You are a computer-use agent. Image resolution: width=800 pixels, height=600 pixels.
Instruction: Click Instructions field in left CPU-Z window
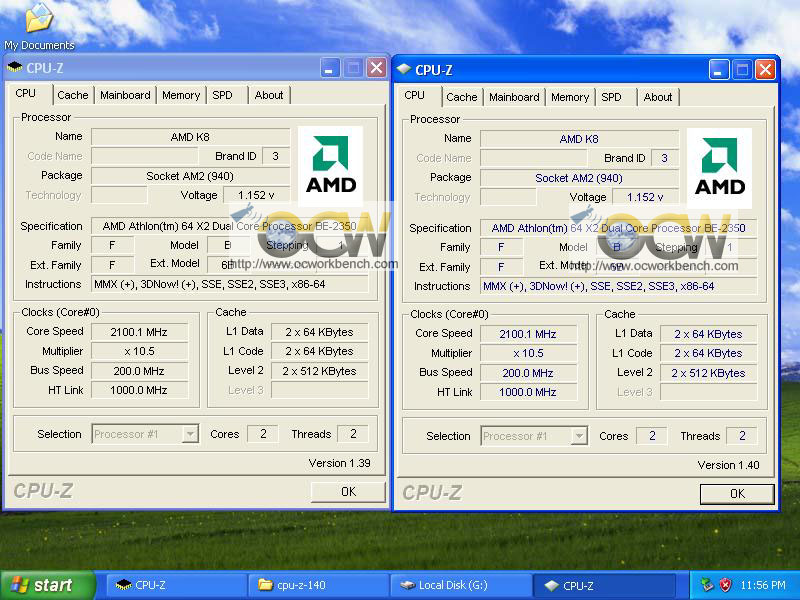[x=230, y=284]
